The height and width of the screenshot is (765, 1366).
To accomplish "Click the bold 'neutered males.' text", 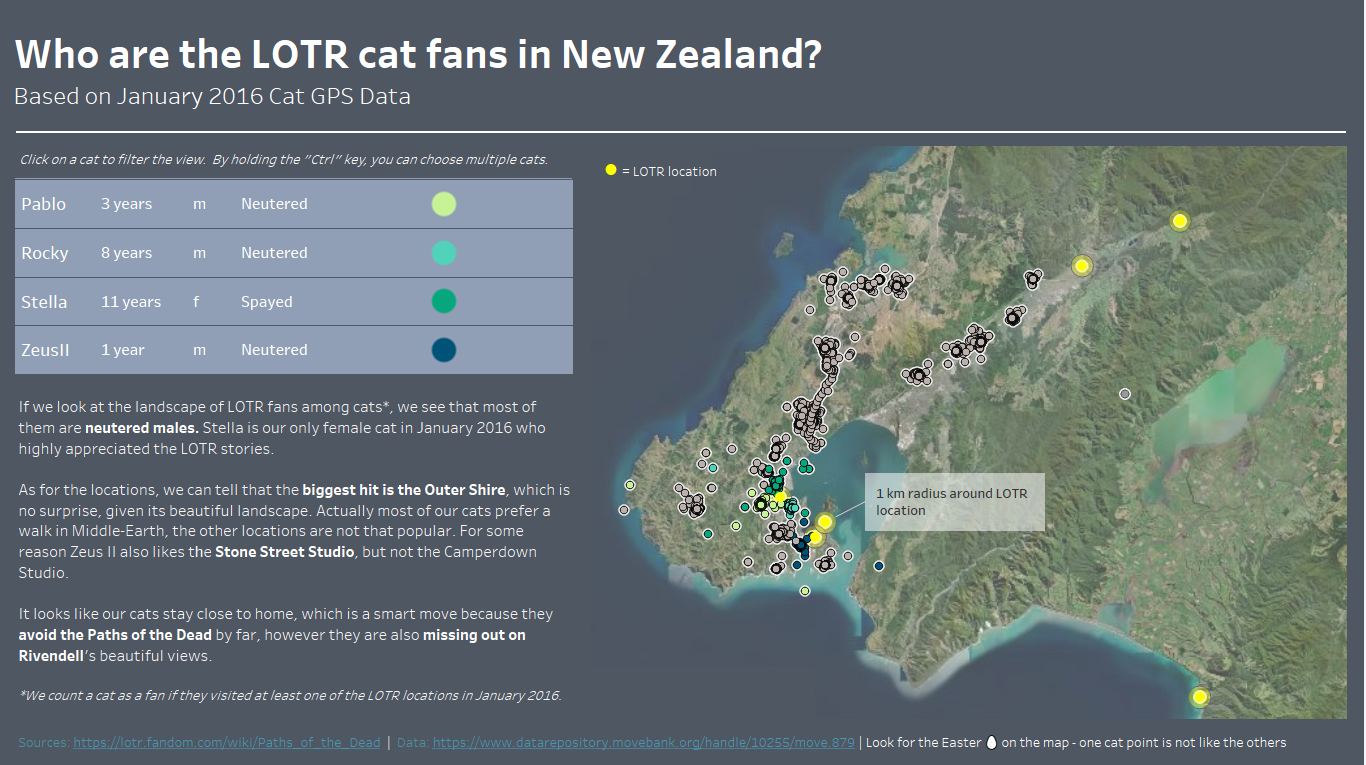I will point(142,428).
